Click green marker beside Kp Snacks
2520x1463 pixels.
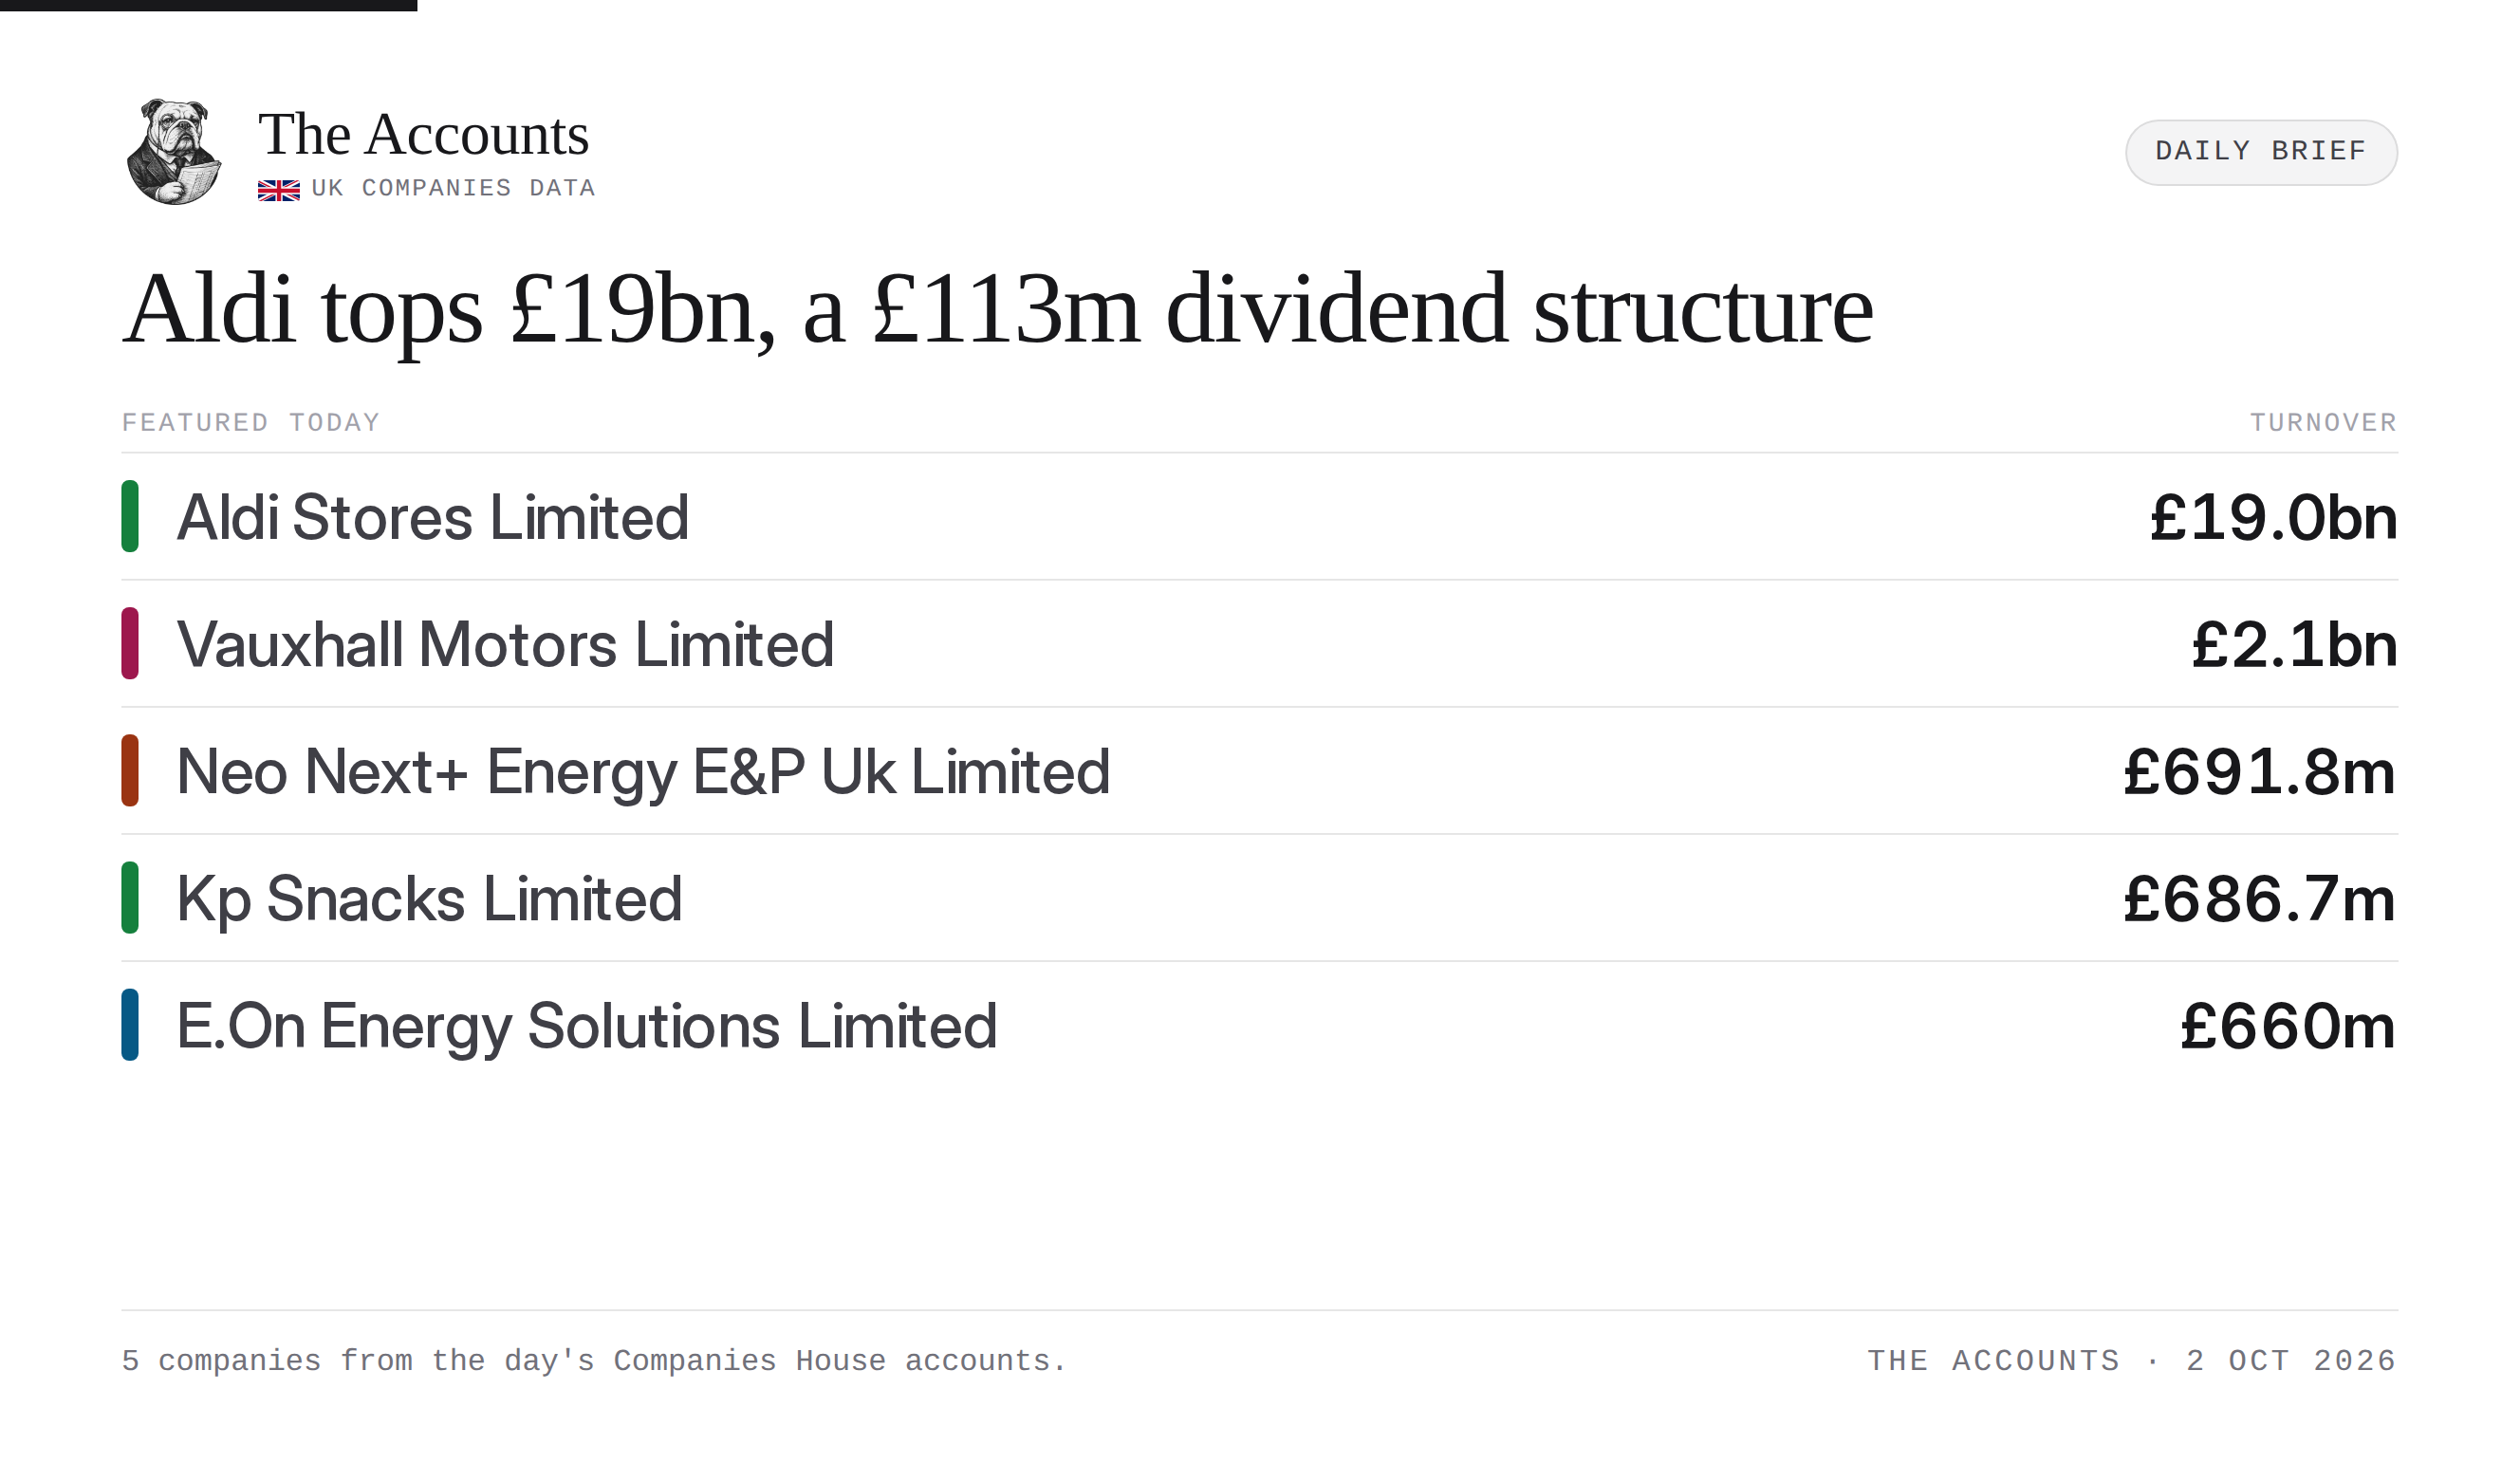[x=130, y=897]
